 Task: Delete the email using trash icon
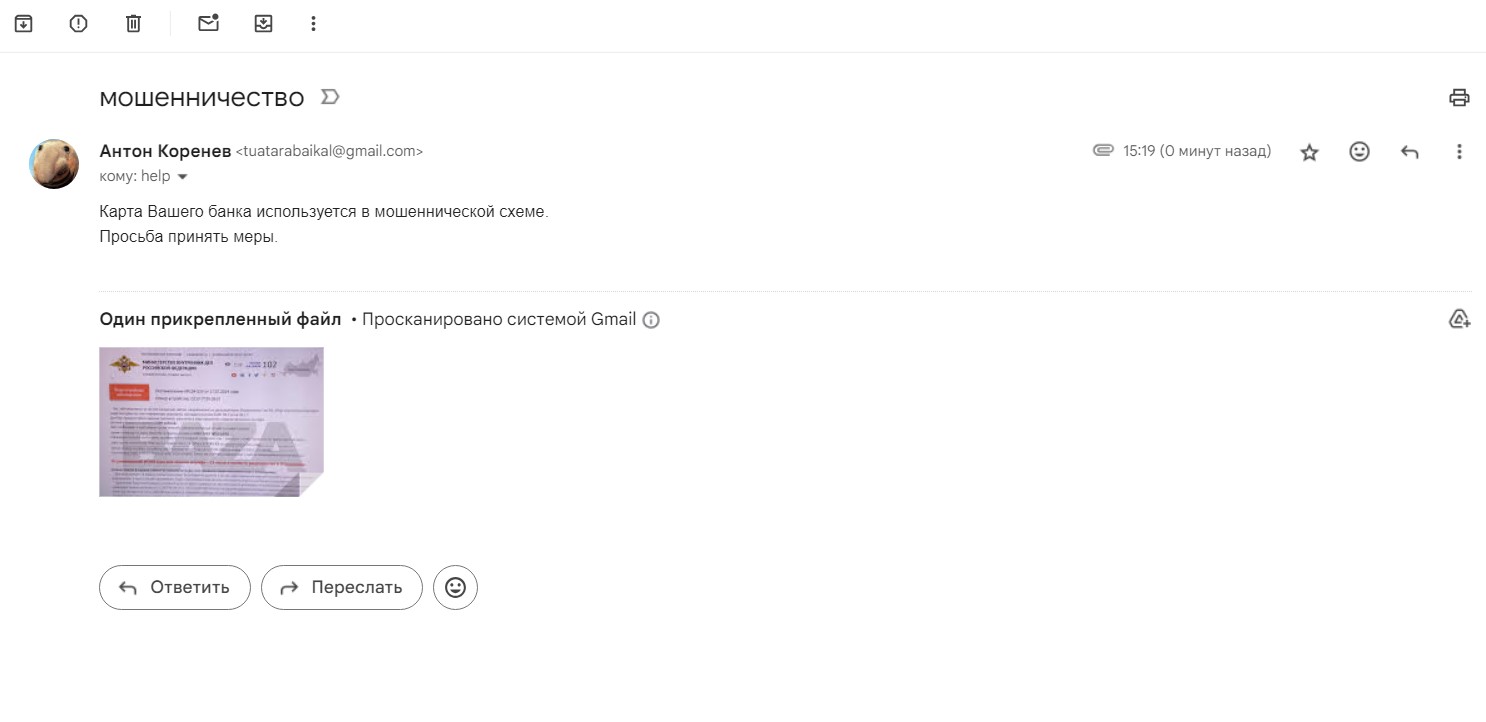point(133,23)
